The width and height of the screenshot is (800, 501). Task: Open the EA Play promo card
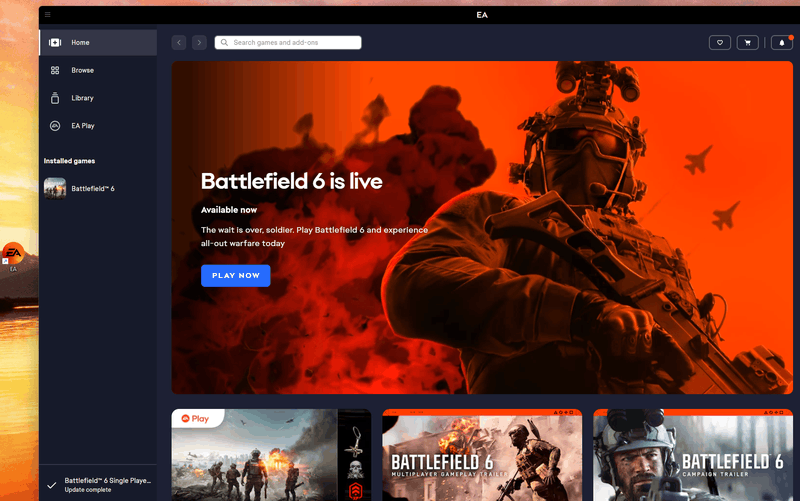tap(271, 455)
